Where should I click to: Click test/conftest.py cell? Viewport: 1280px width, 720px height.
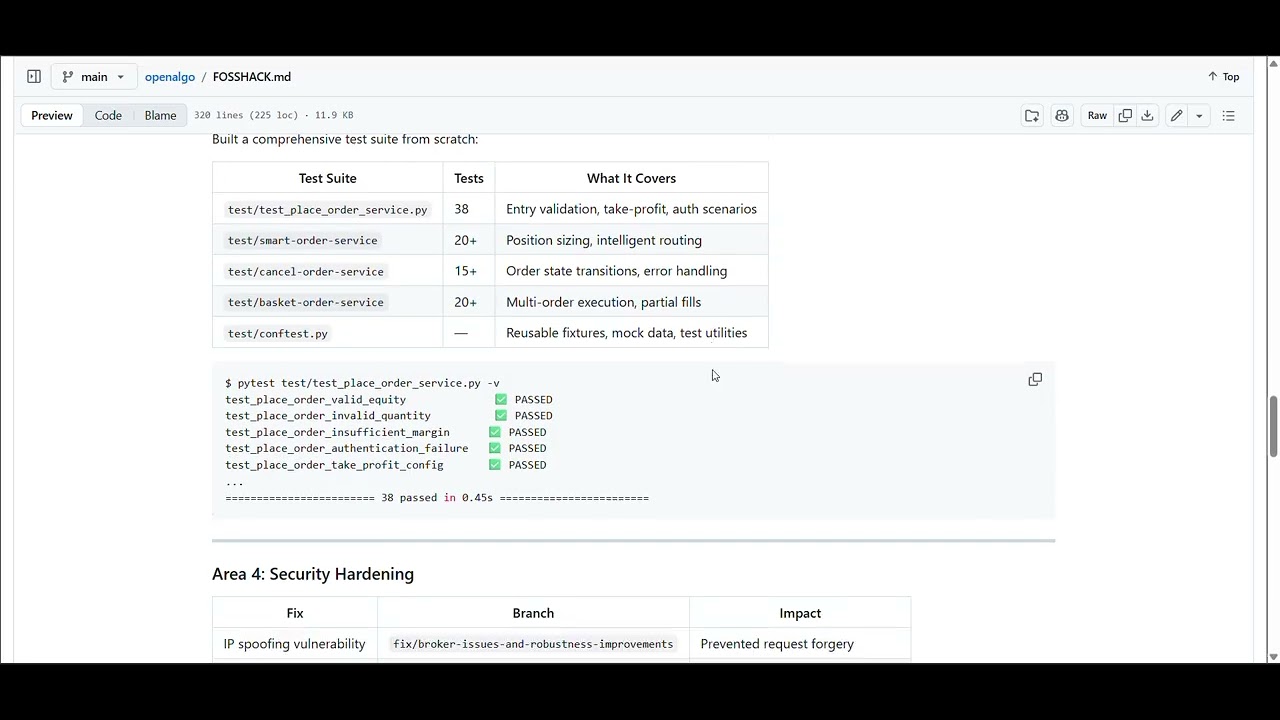click(x=327, y=333)
